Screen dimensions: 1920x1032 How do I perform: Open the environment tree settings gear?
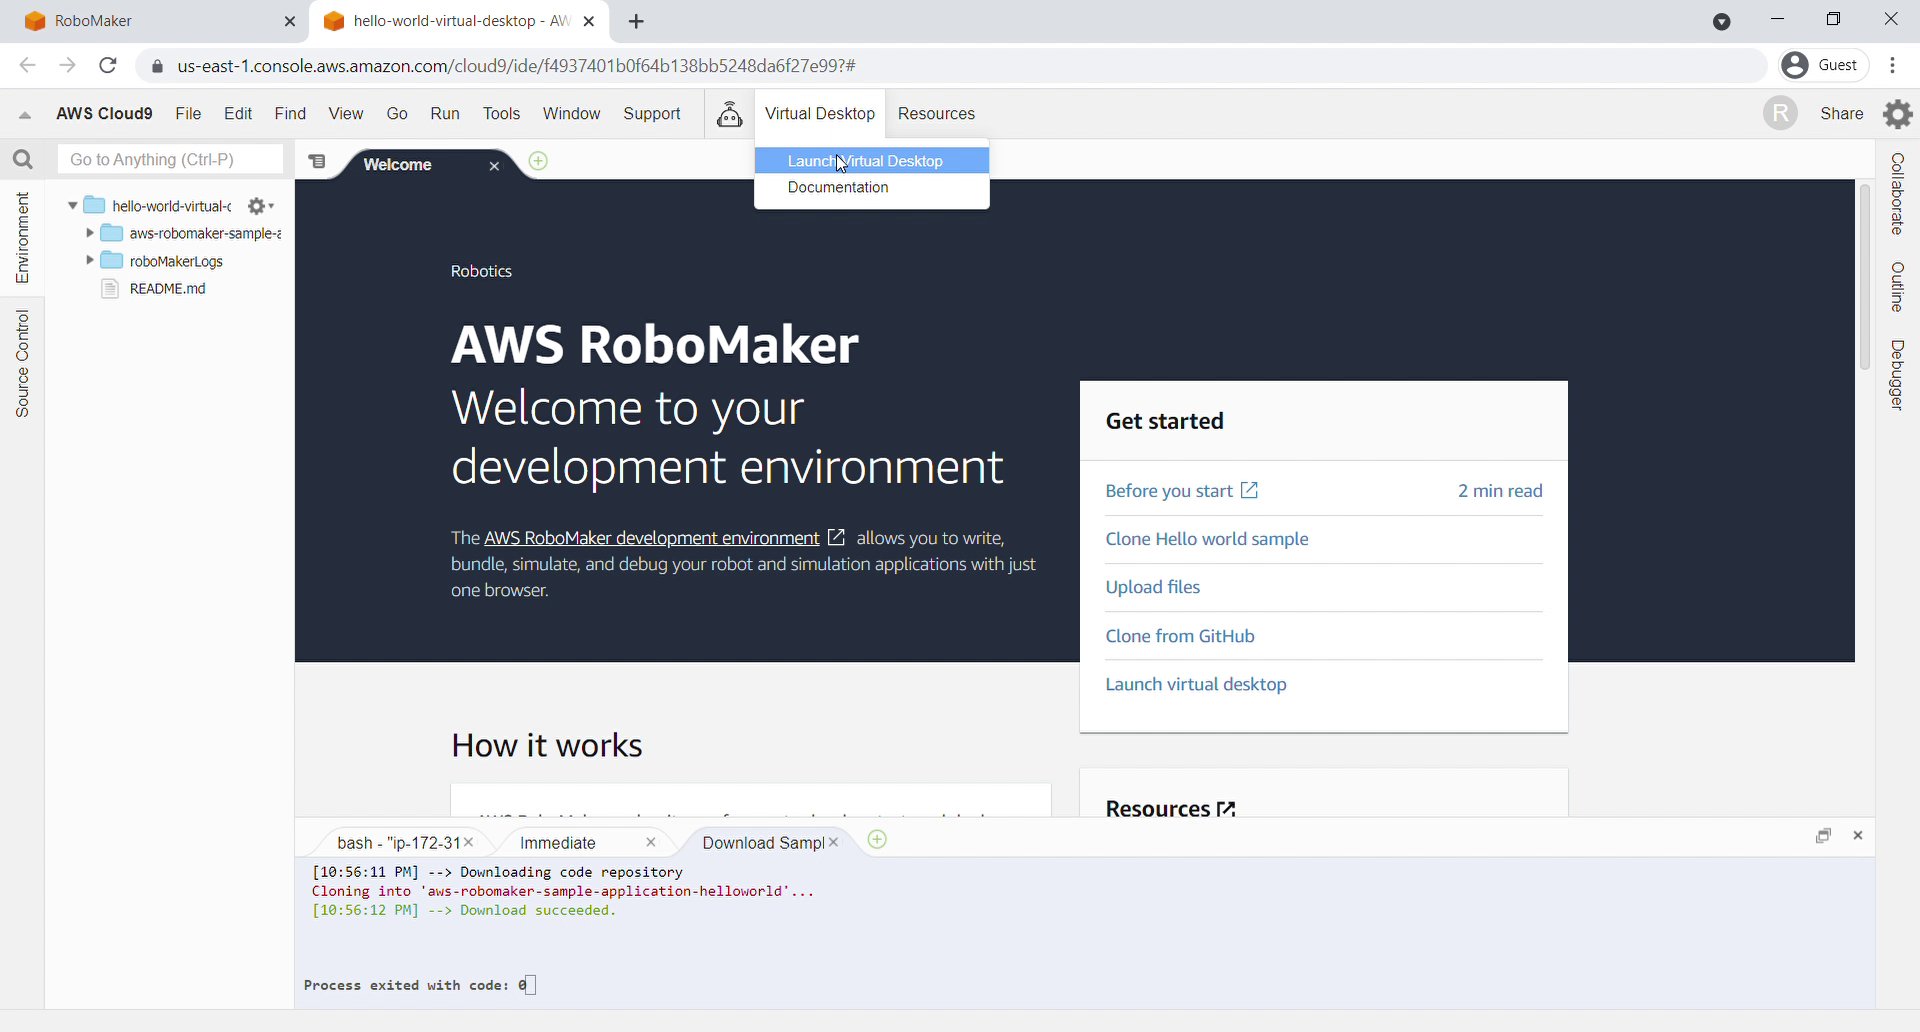(x=260, y=206)
